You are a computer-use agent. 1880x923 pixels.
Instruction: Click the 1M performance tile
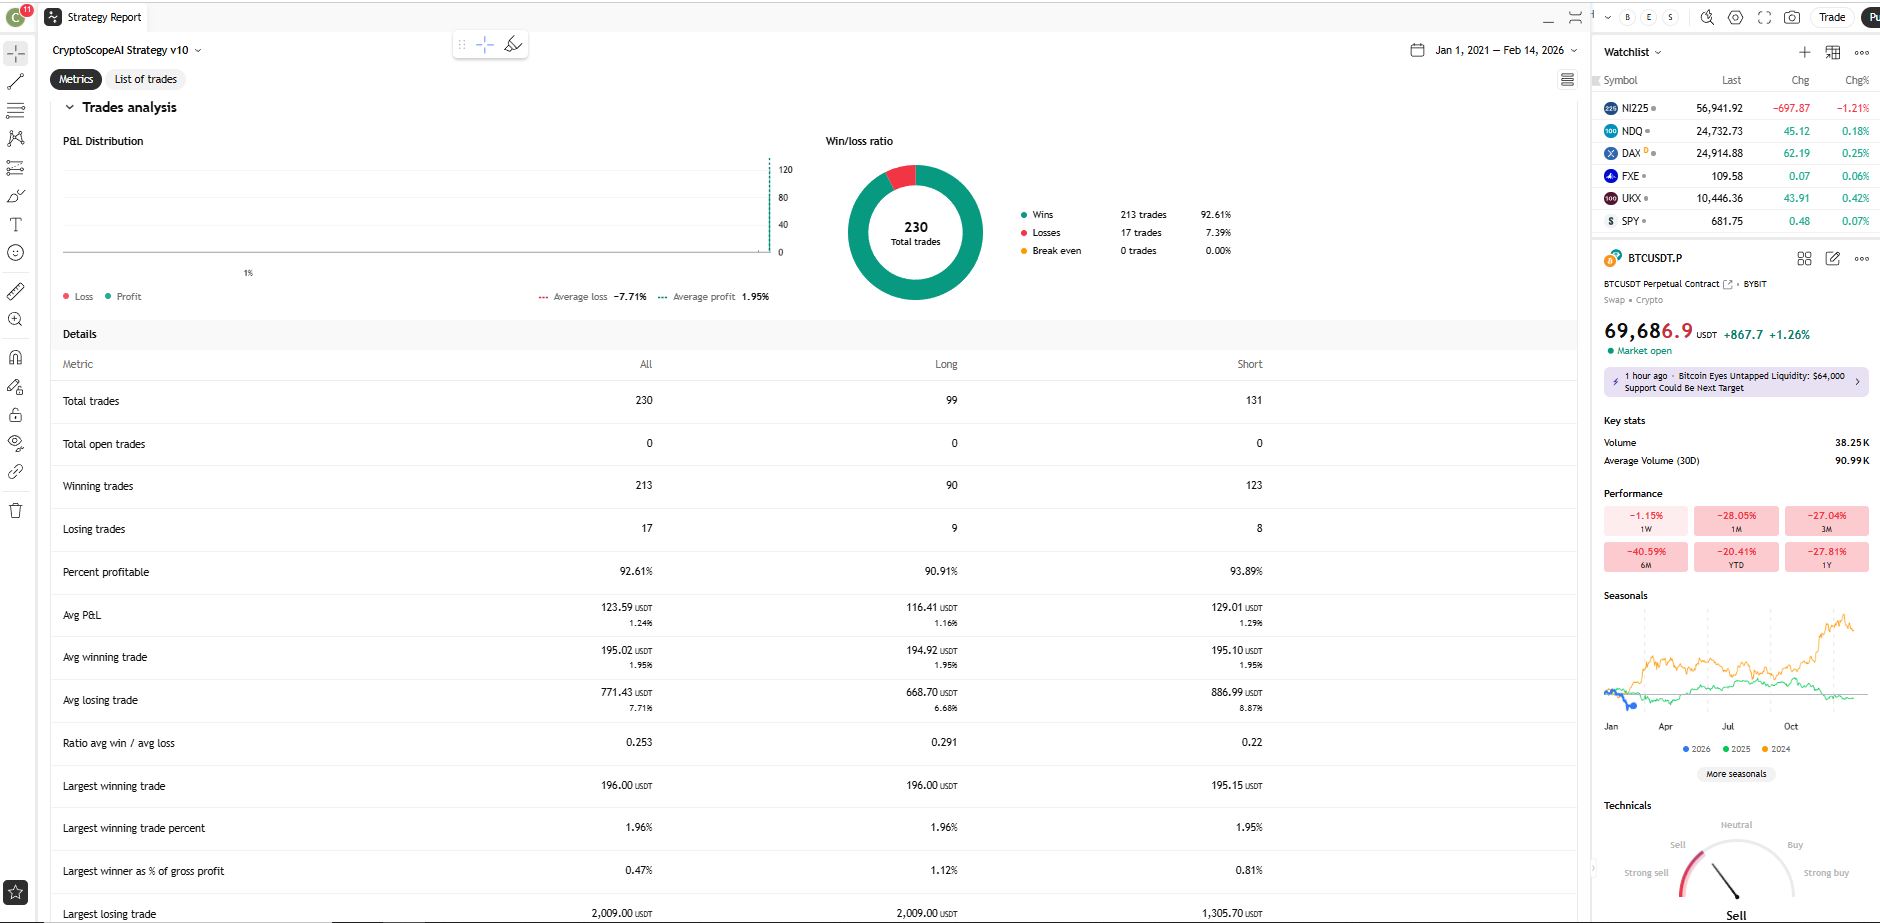tap(1736, 521)
